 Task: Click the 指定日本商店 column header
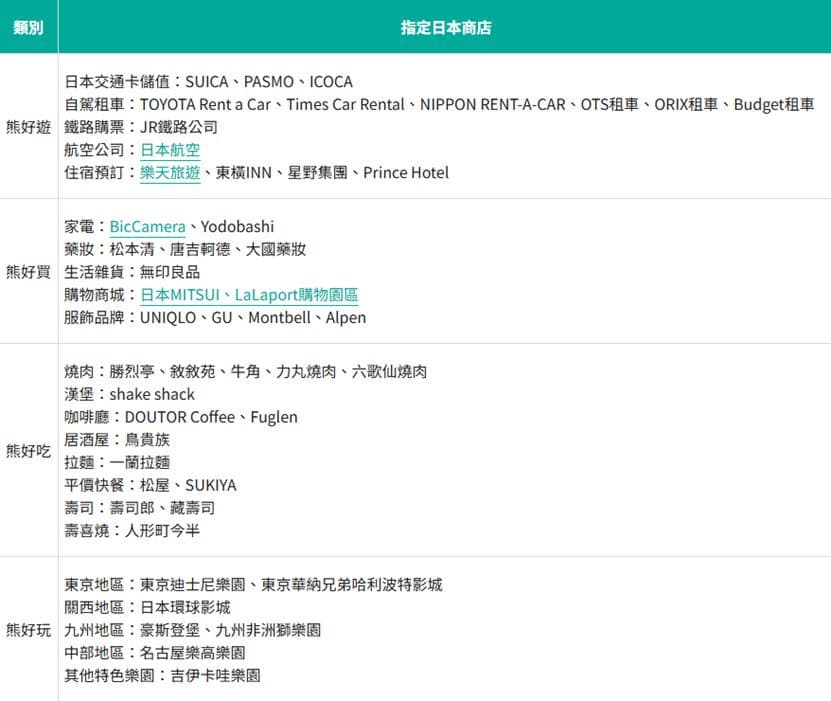tap(445, 26)
